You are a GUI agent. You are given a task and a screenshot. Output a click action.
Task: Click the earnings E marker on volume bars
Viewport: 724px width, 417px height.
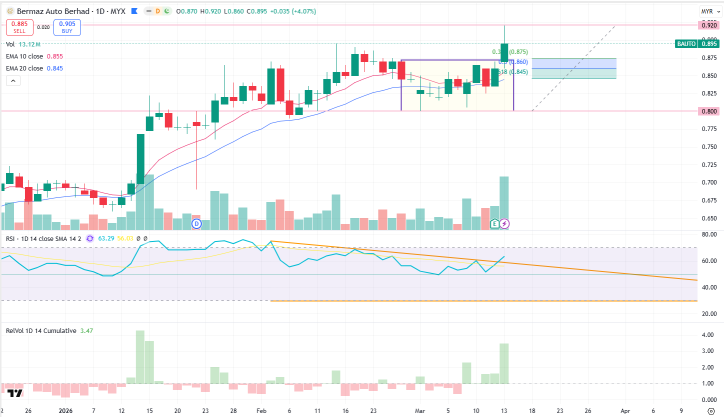pos(495,224)
